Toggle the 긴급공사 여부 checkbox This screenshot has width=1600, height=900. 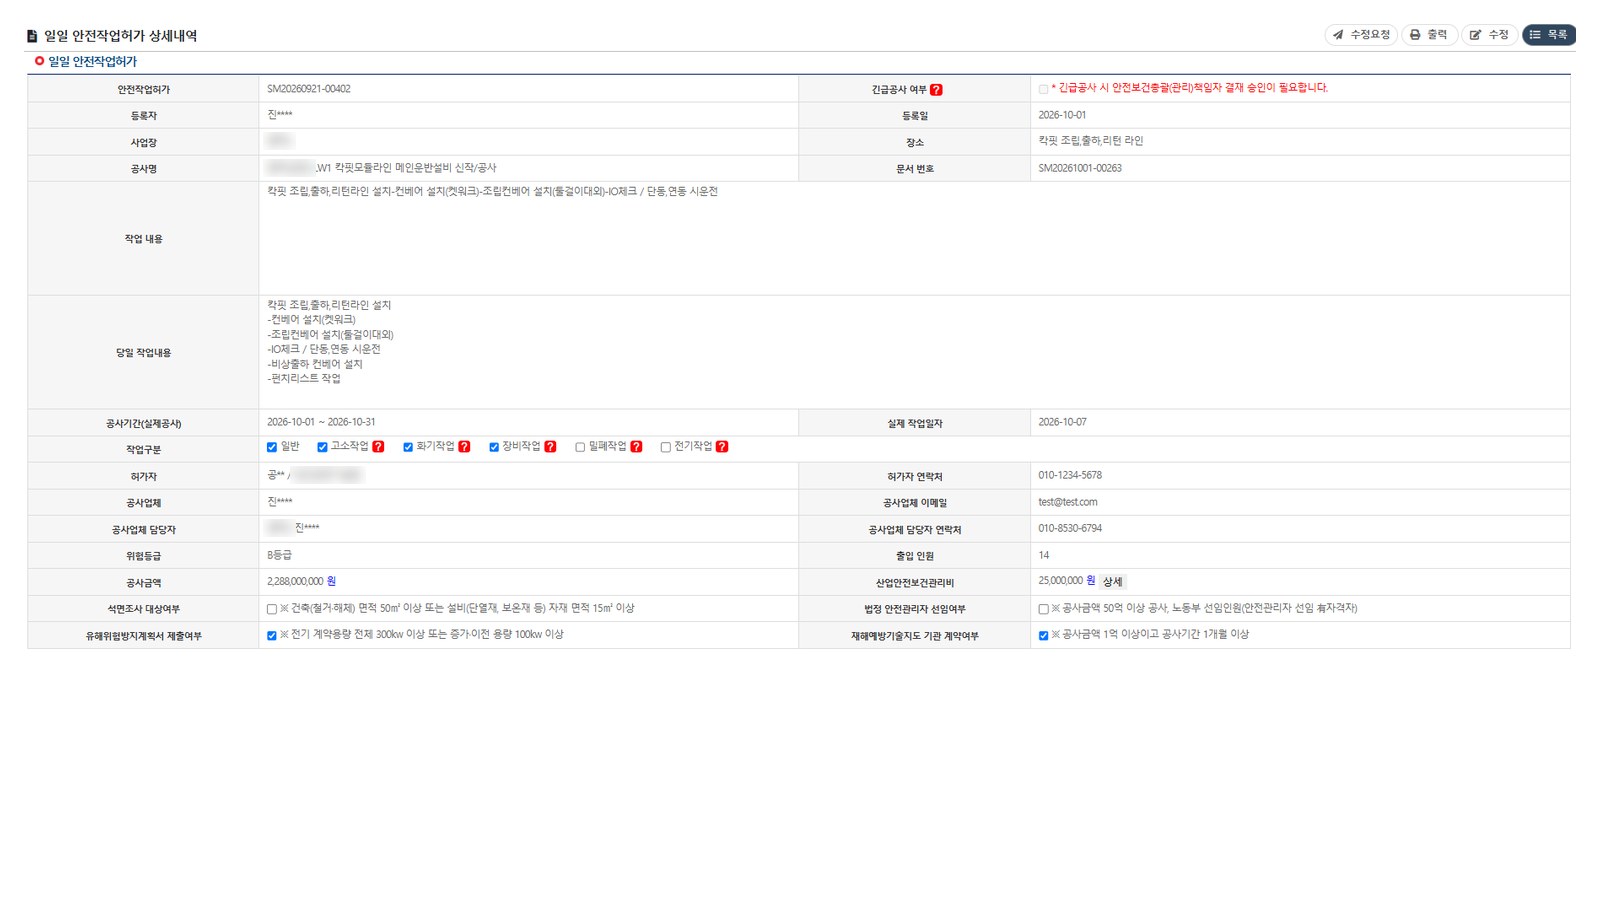pos(1043,89)
